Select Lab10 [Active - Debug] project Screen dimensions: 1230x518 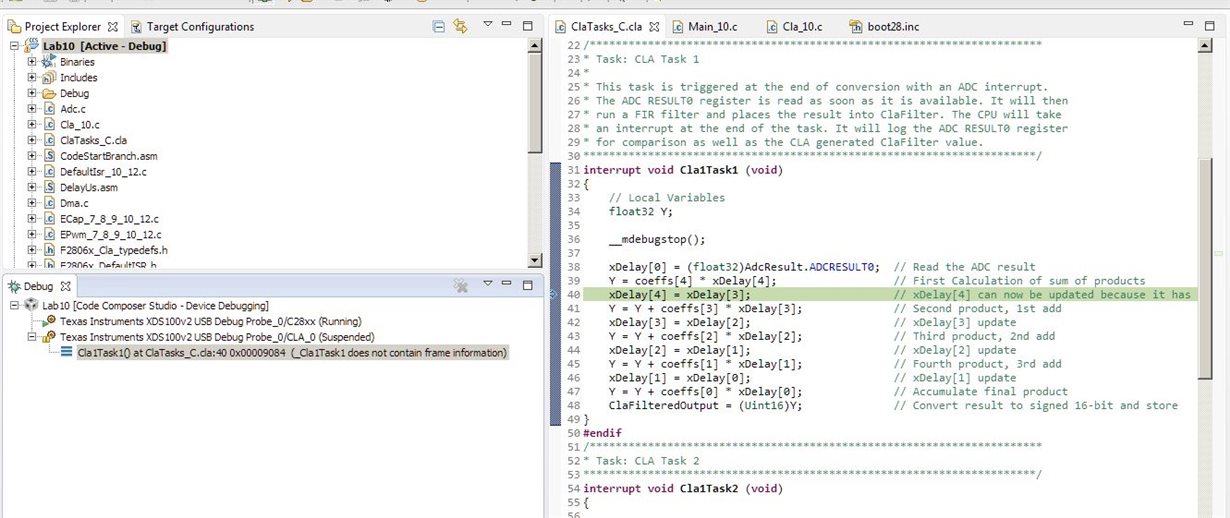click(x=104, y=46)
